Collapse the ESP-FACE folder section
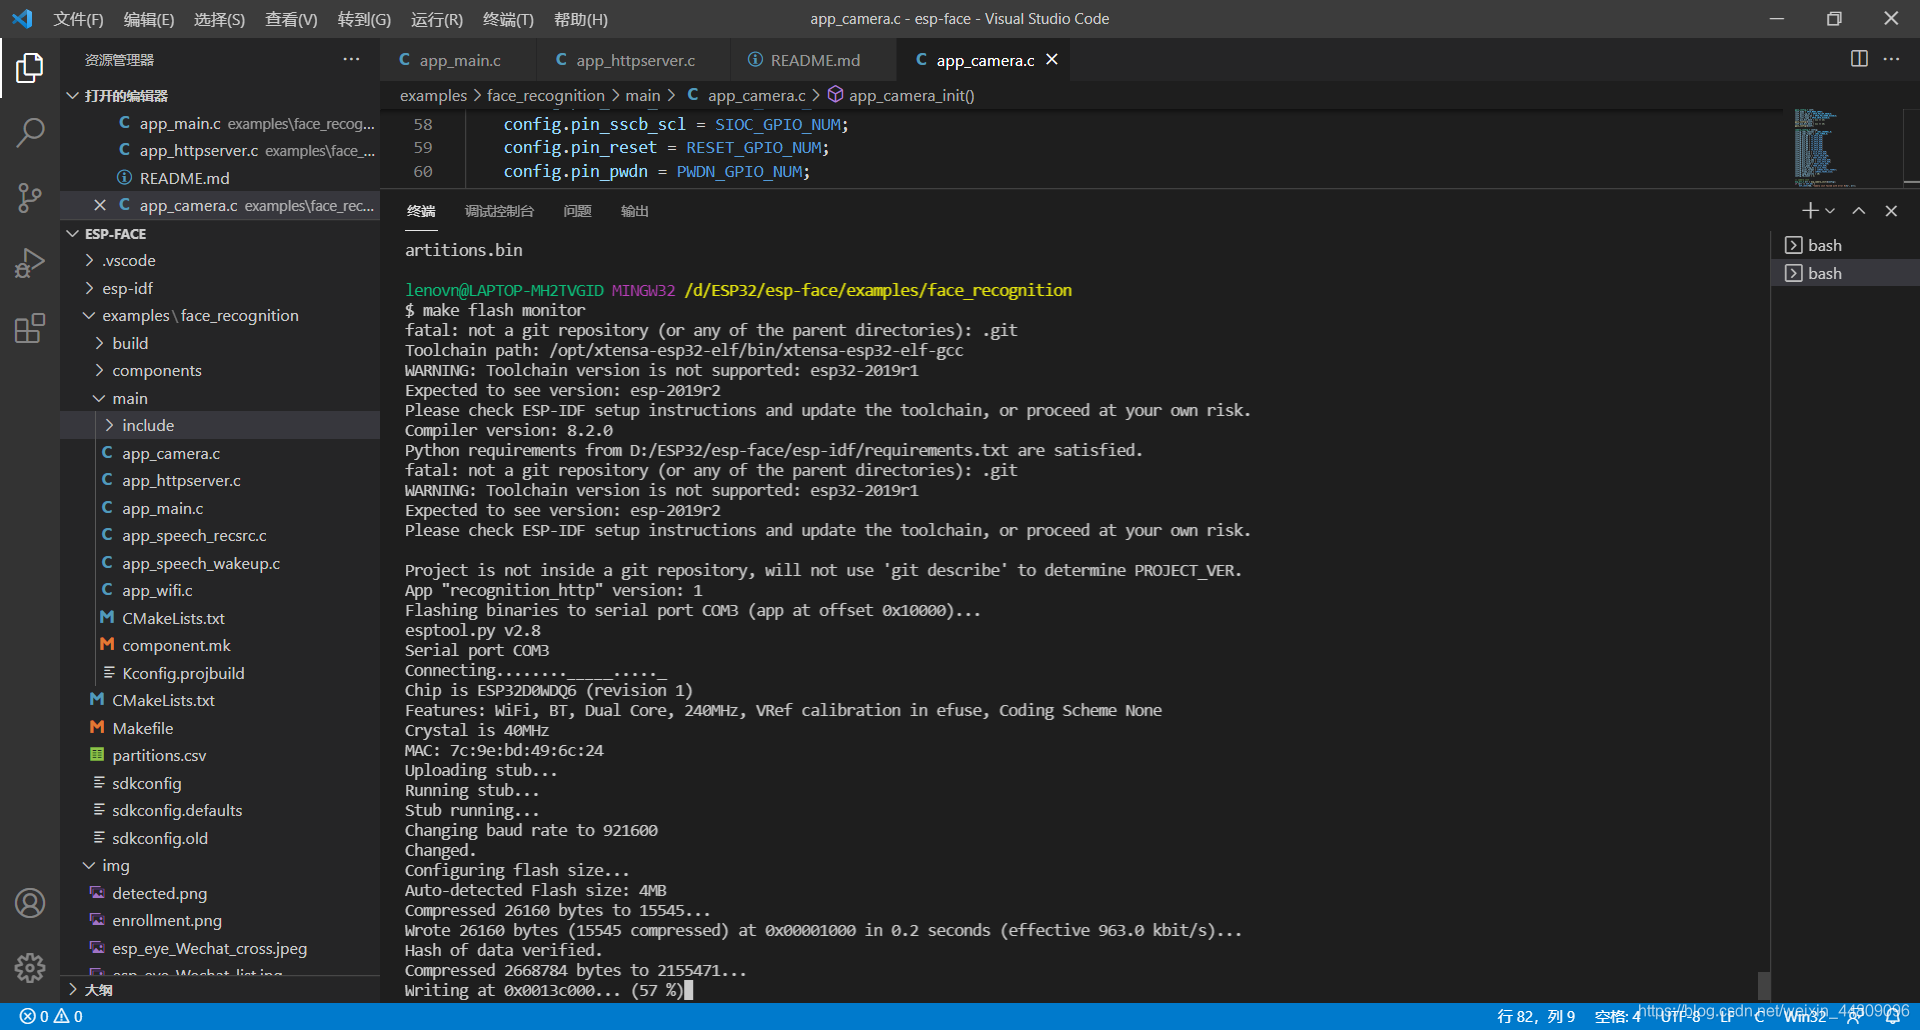1920x1030 pixels. 72,234
